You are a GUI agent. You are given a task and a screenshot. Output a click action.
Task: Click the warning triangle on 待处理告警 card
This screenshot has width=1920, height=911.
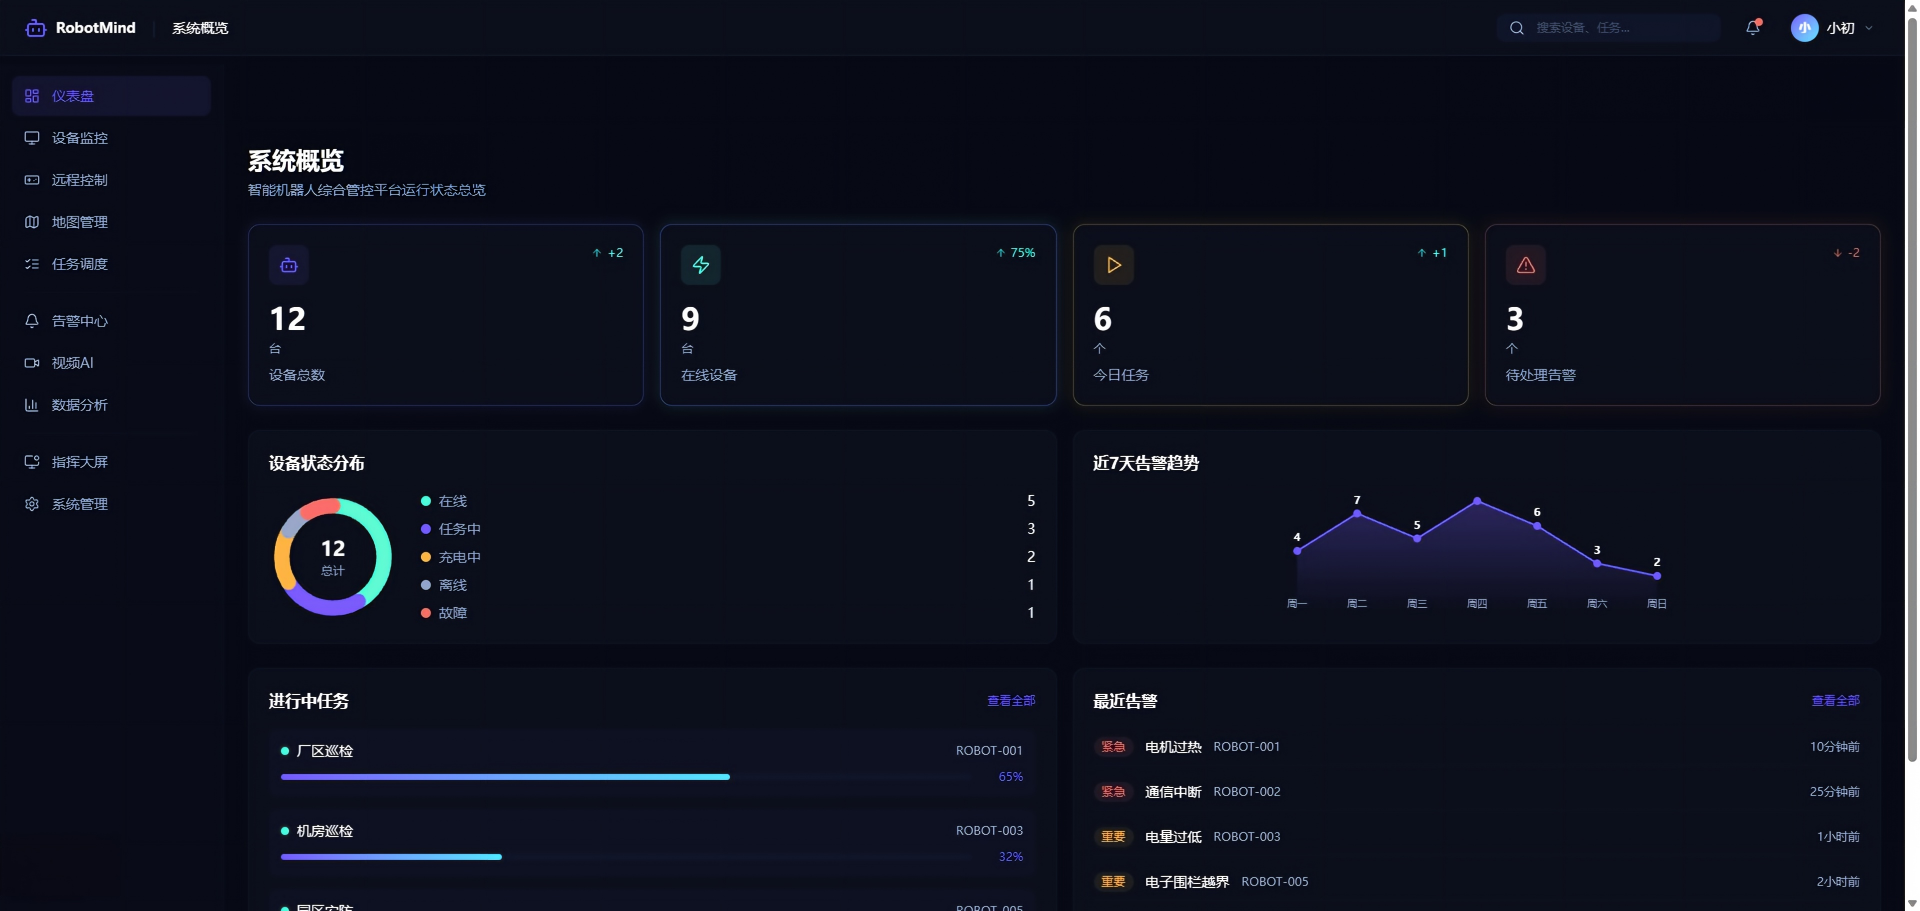pos(1526,265)
